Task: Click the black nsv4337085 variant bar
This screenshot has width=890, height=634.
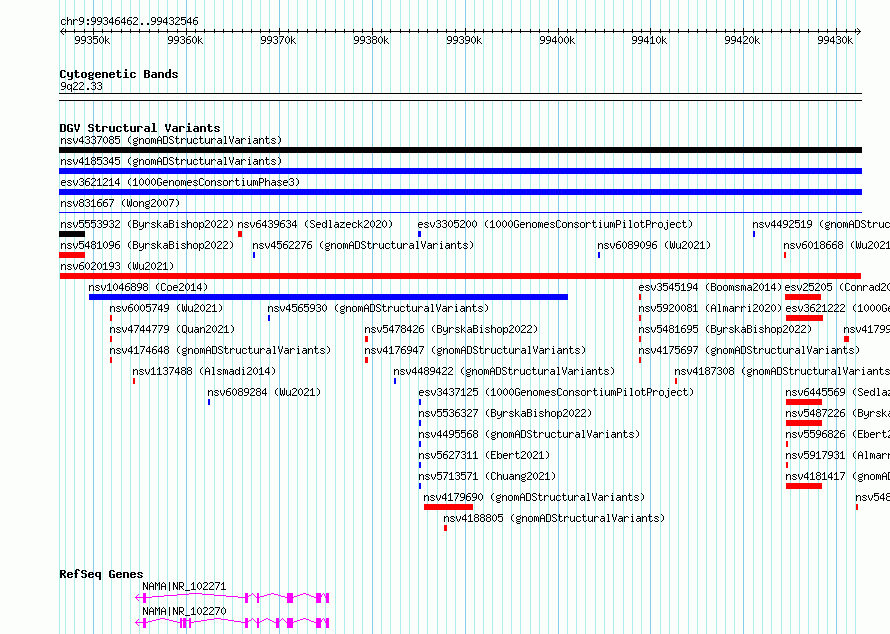Action: click(x=460, y=150)
